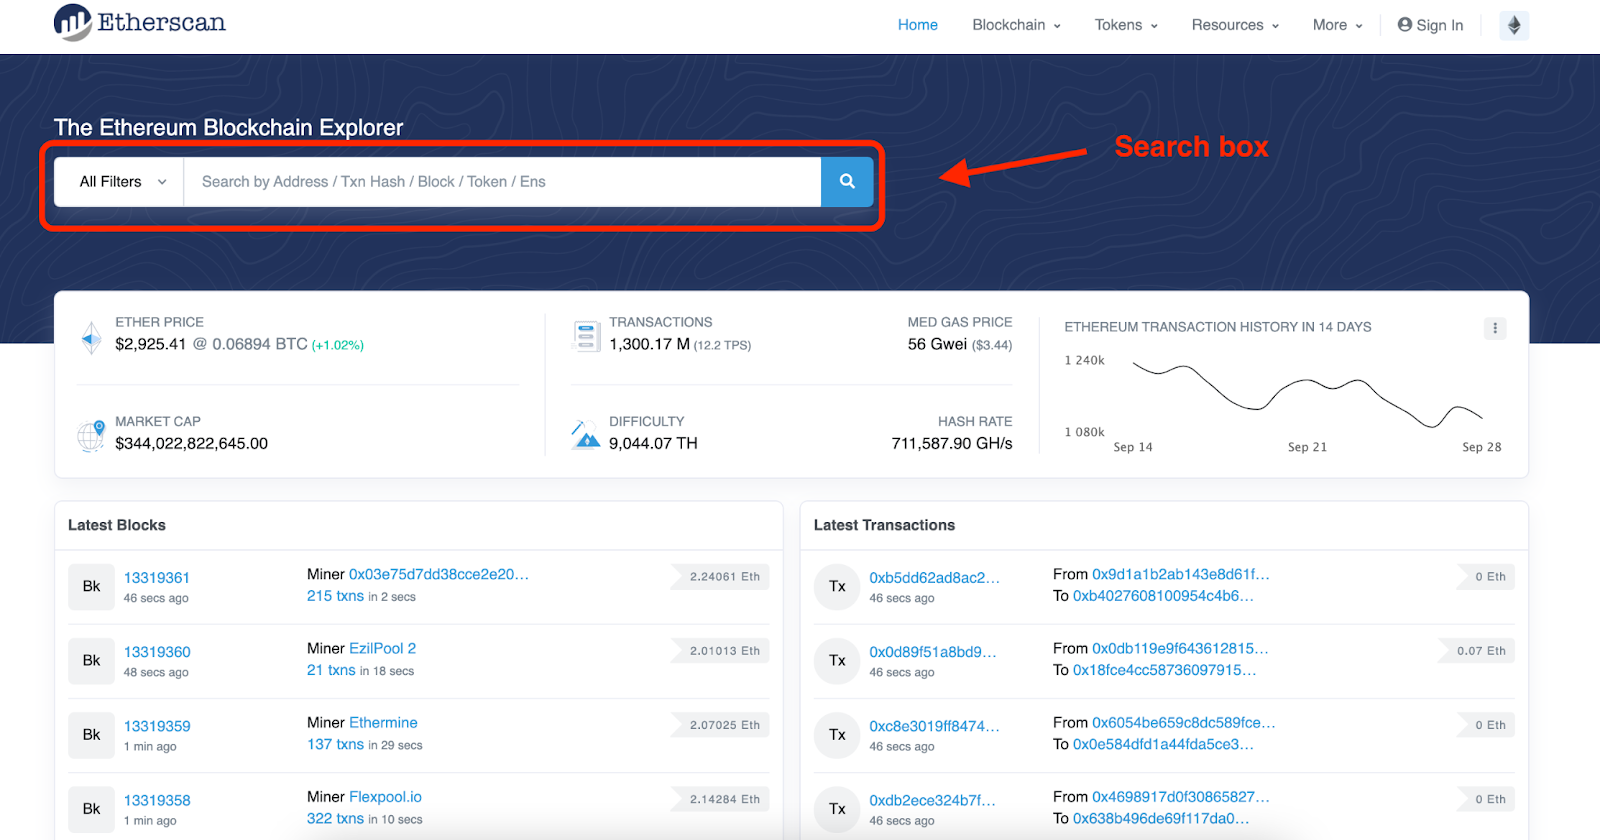Click Bk icon for block 13319358

coord(91,809)
